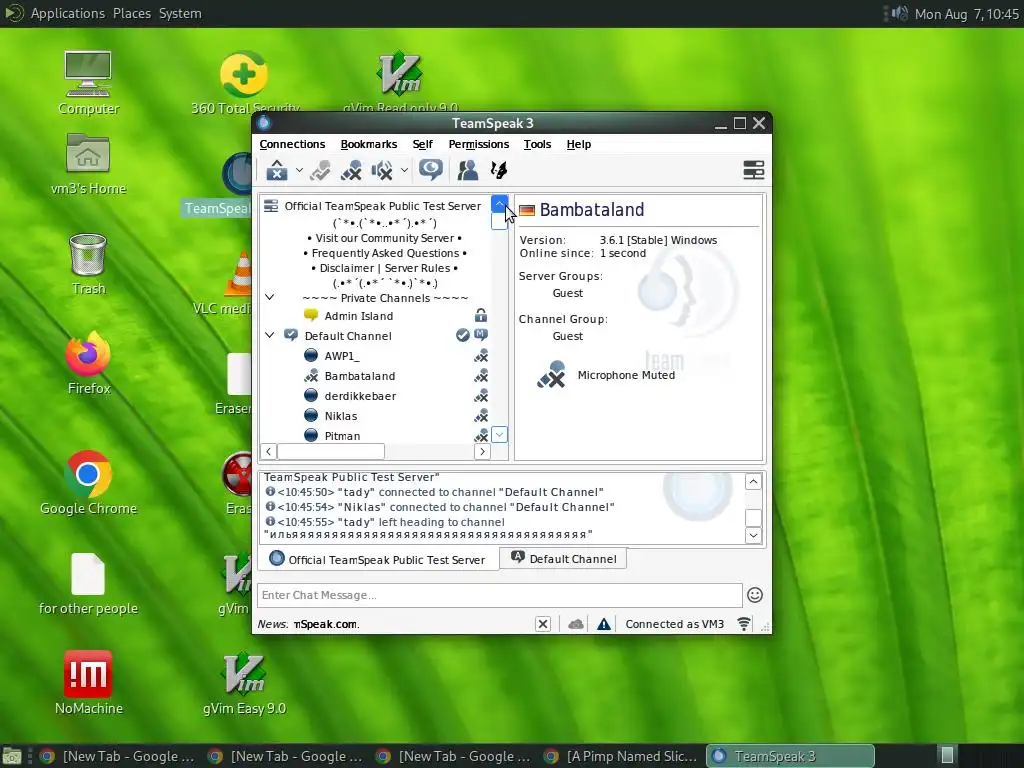Select Official TeamSpeak Public Test Server tree root
1024x768 pixels.
click(x=383, y=206)
